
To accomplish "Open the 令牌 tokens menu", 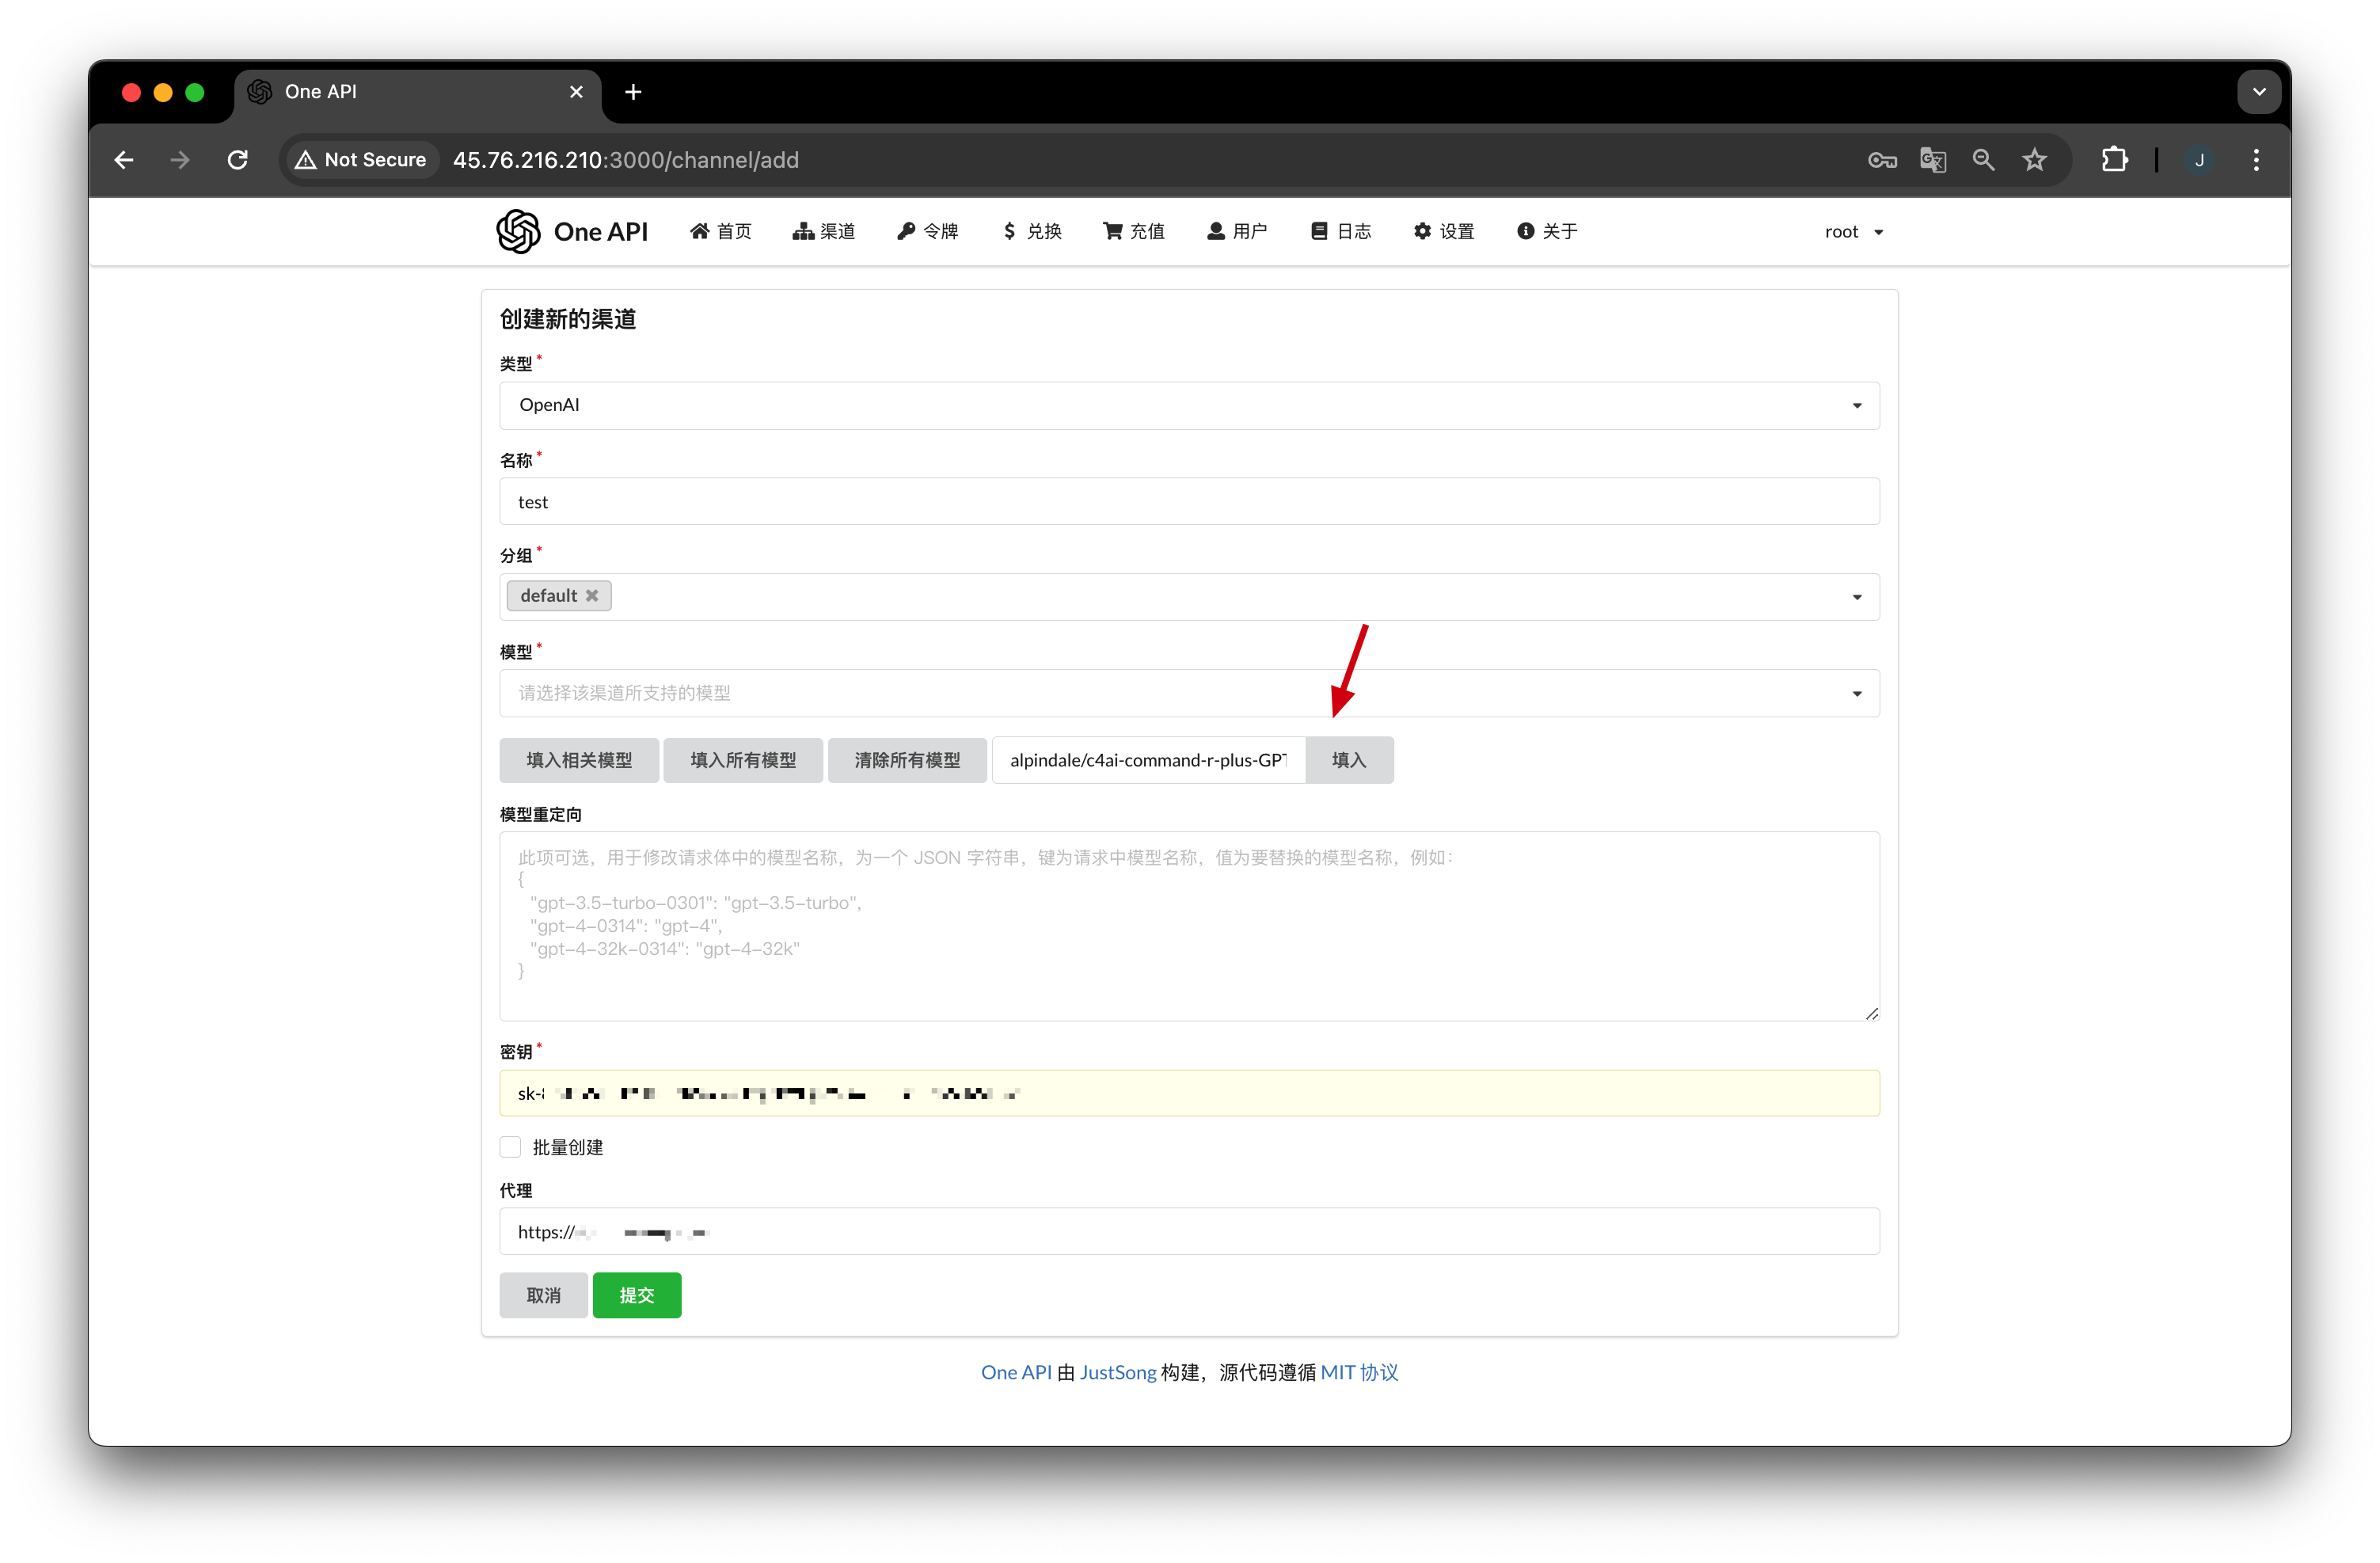I will pyautogui.click(x=928, y=232).
